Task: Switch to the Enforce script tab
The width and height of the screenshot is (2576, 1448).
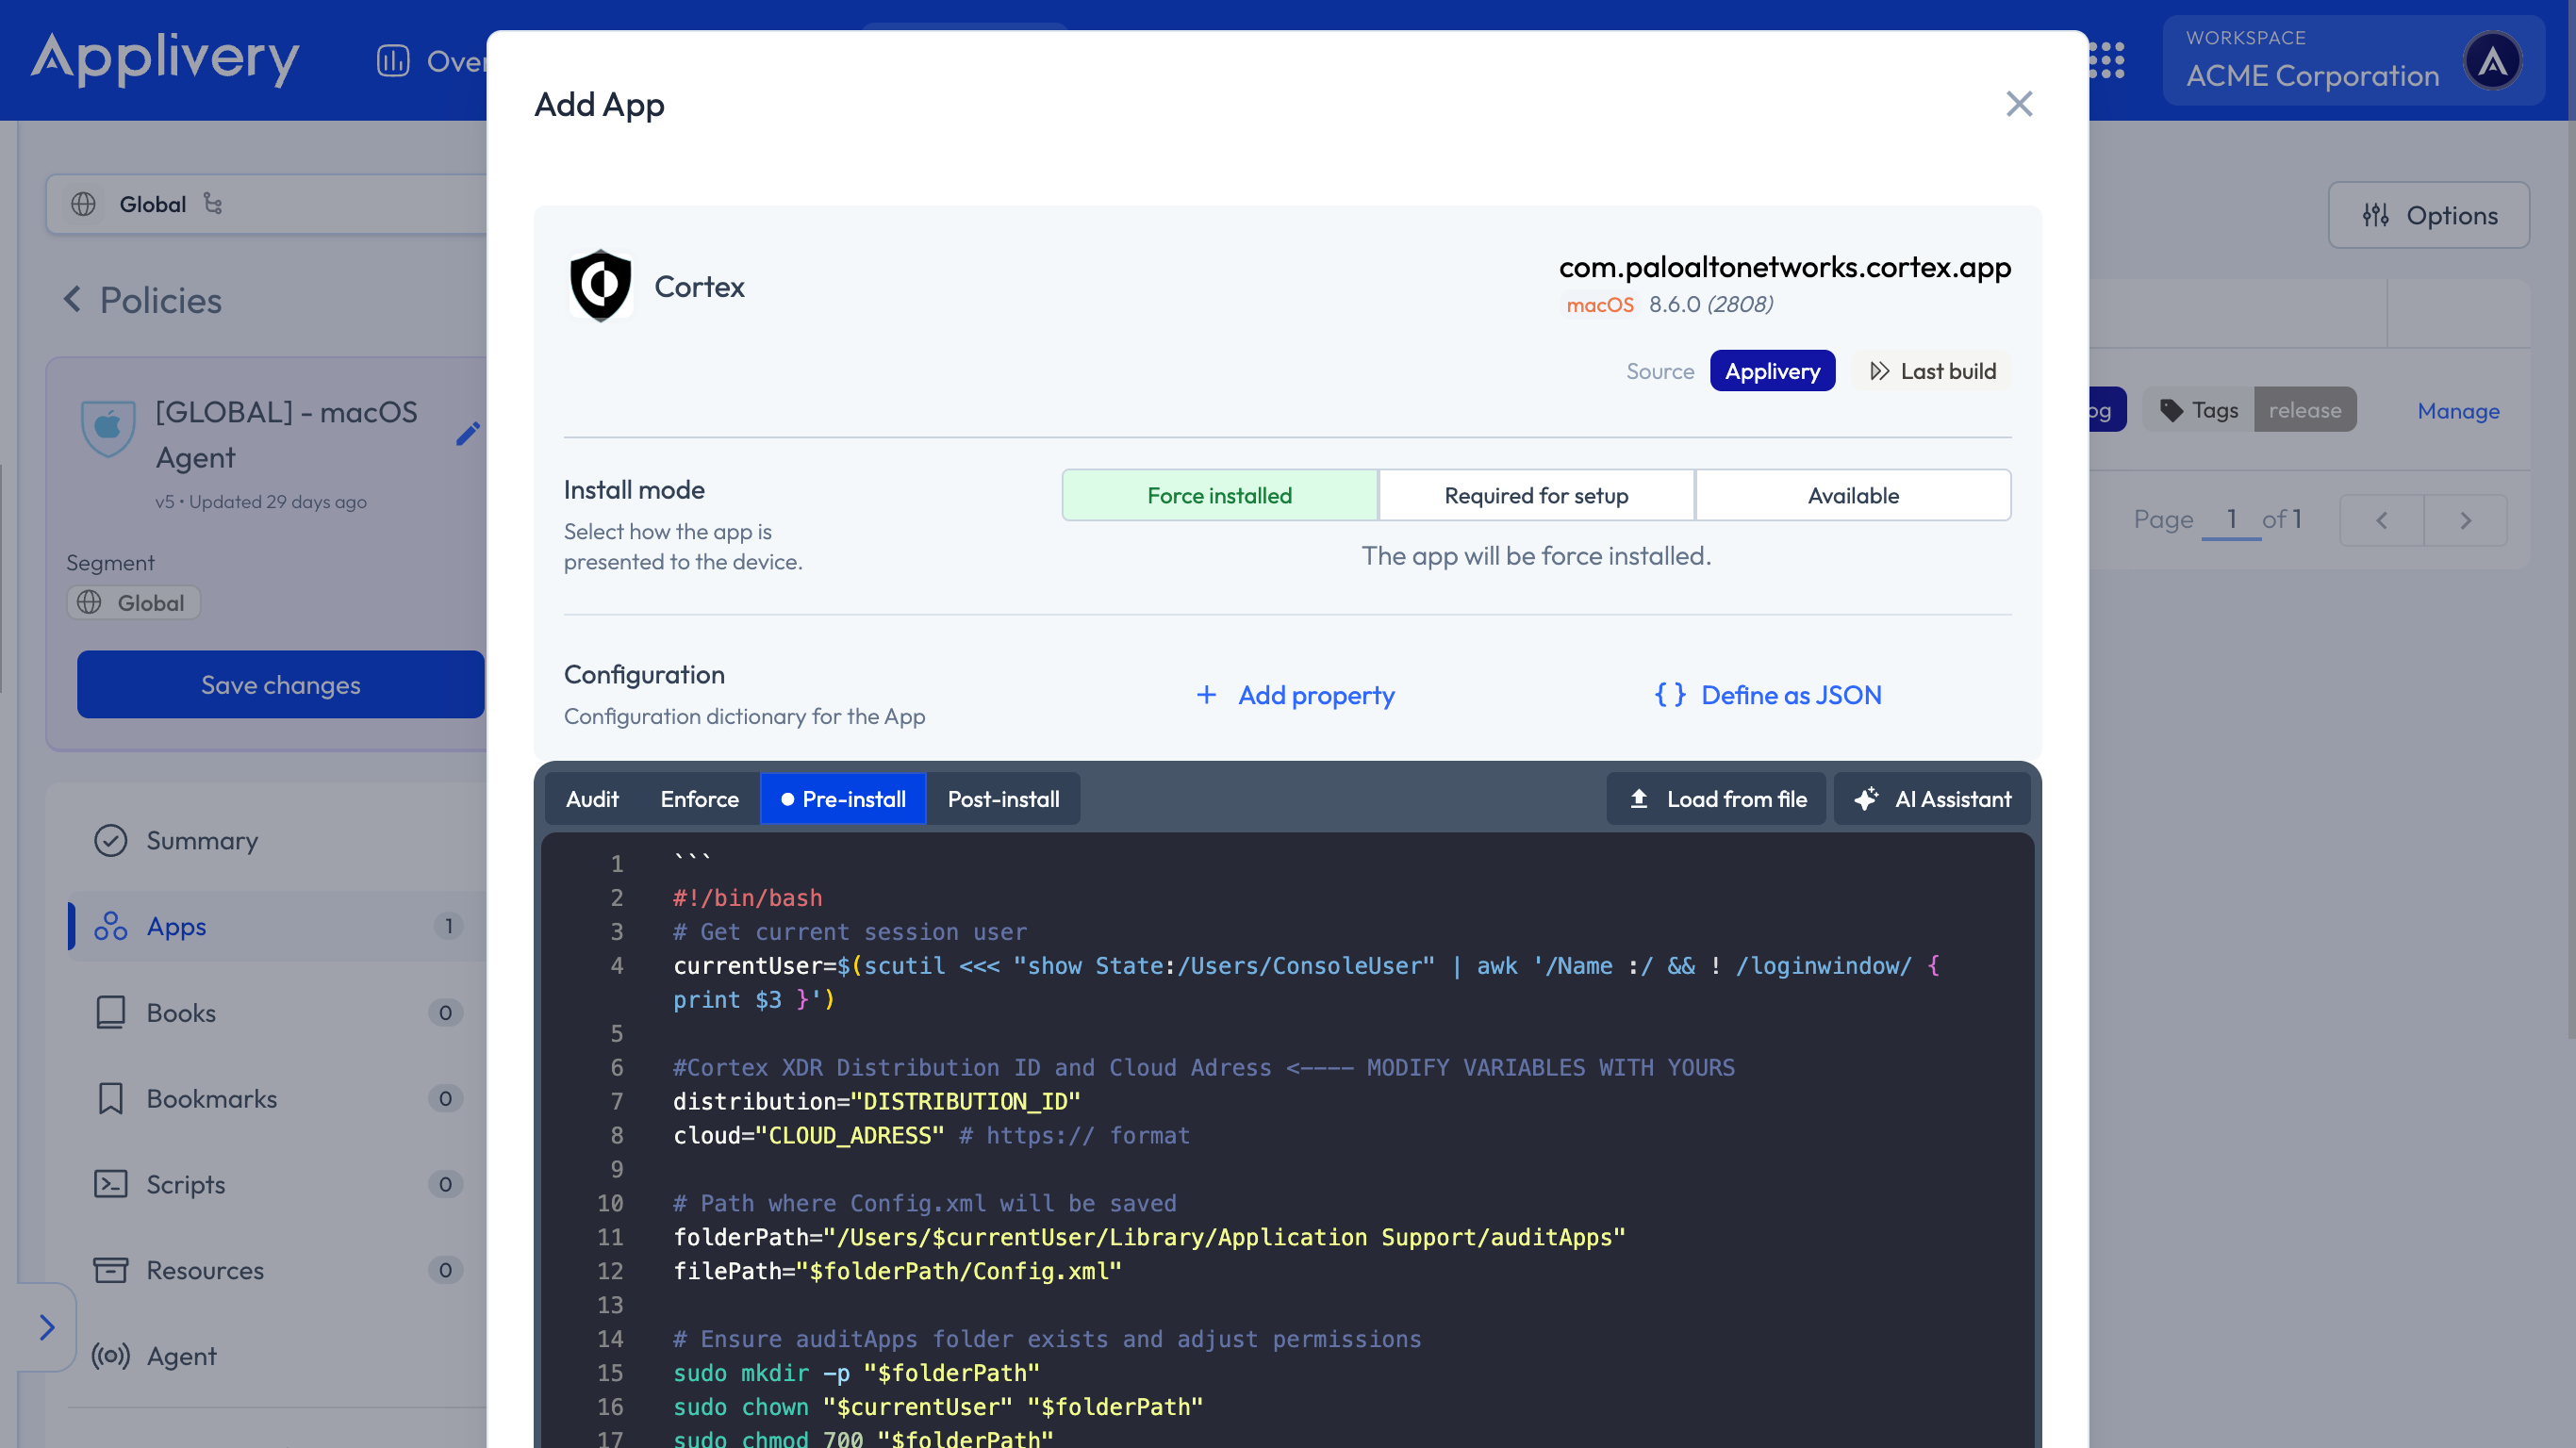Action: 699,799
